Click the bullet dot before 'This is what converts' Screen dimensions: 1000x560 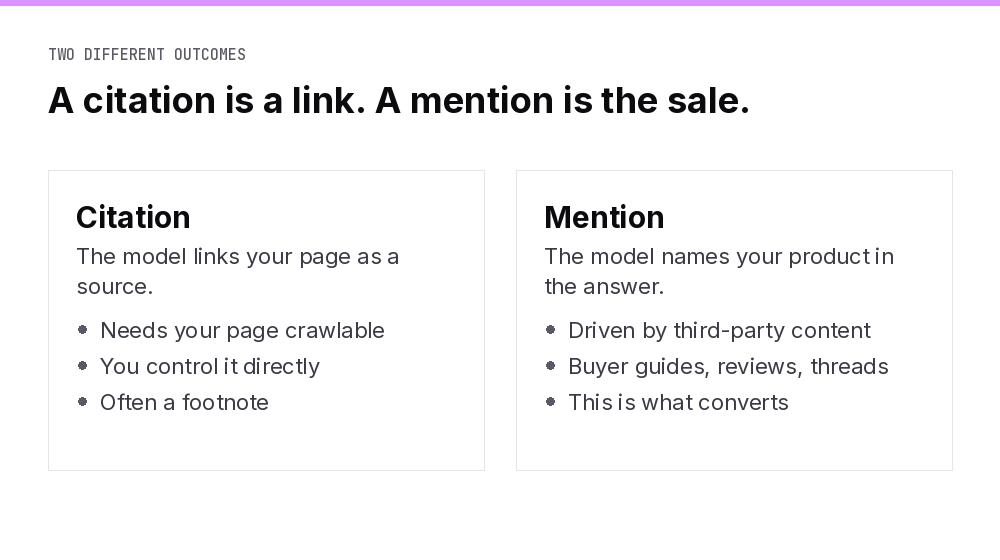551,402
